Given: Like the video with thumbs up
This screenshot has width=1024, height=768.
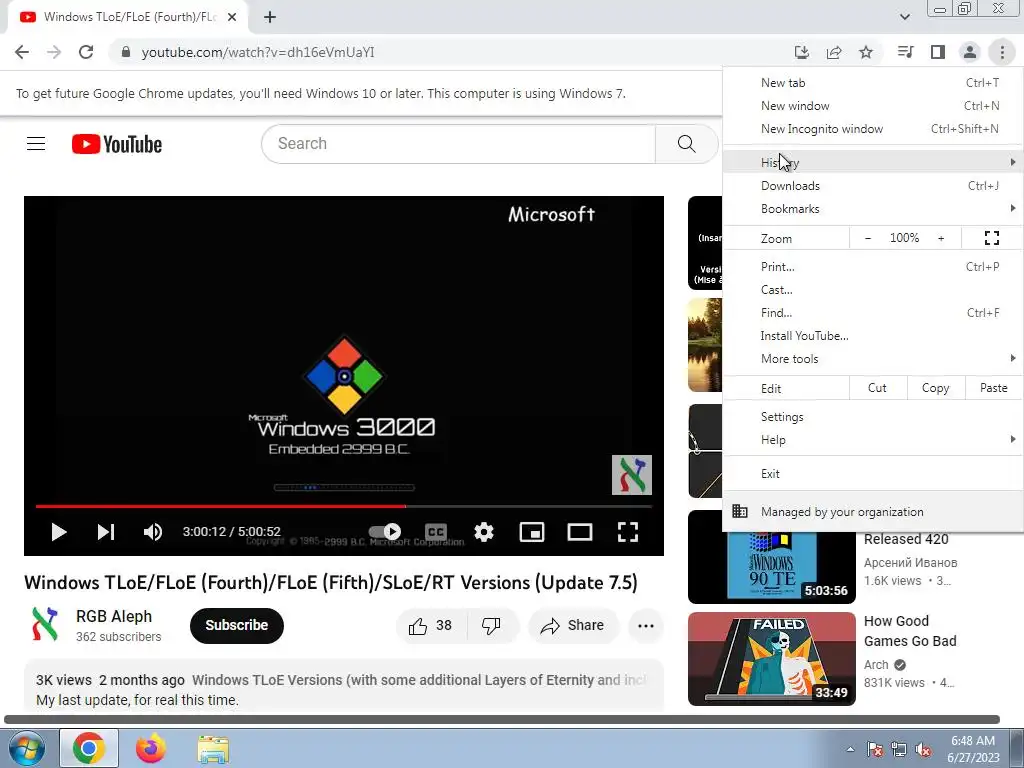Looking at the screenshot, I should (431, 626).
